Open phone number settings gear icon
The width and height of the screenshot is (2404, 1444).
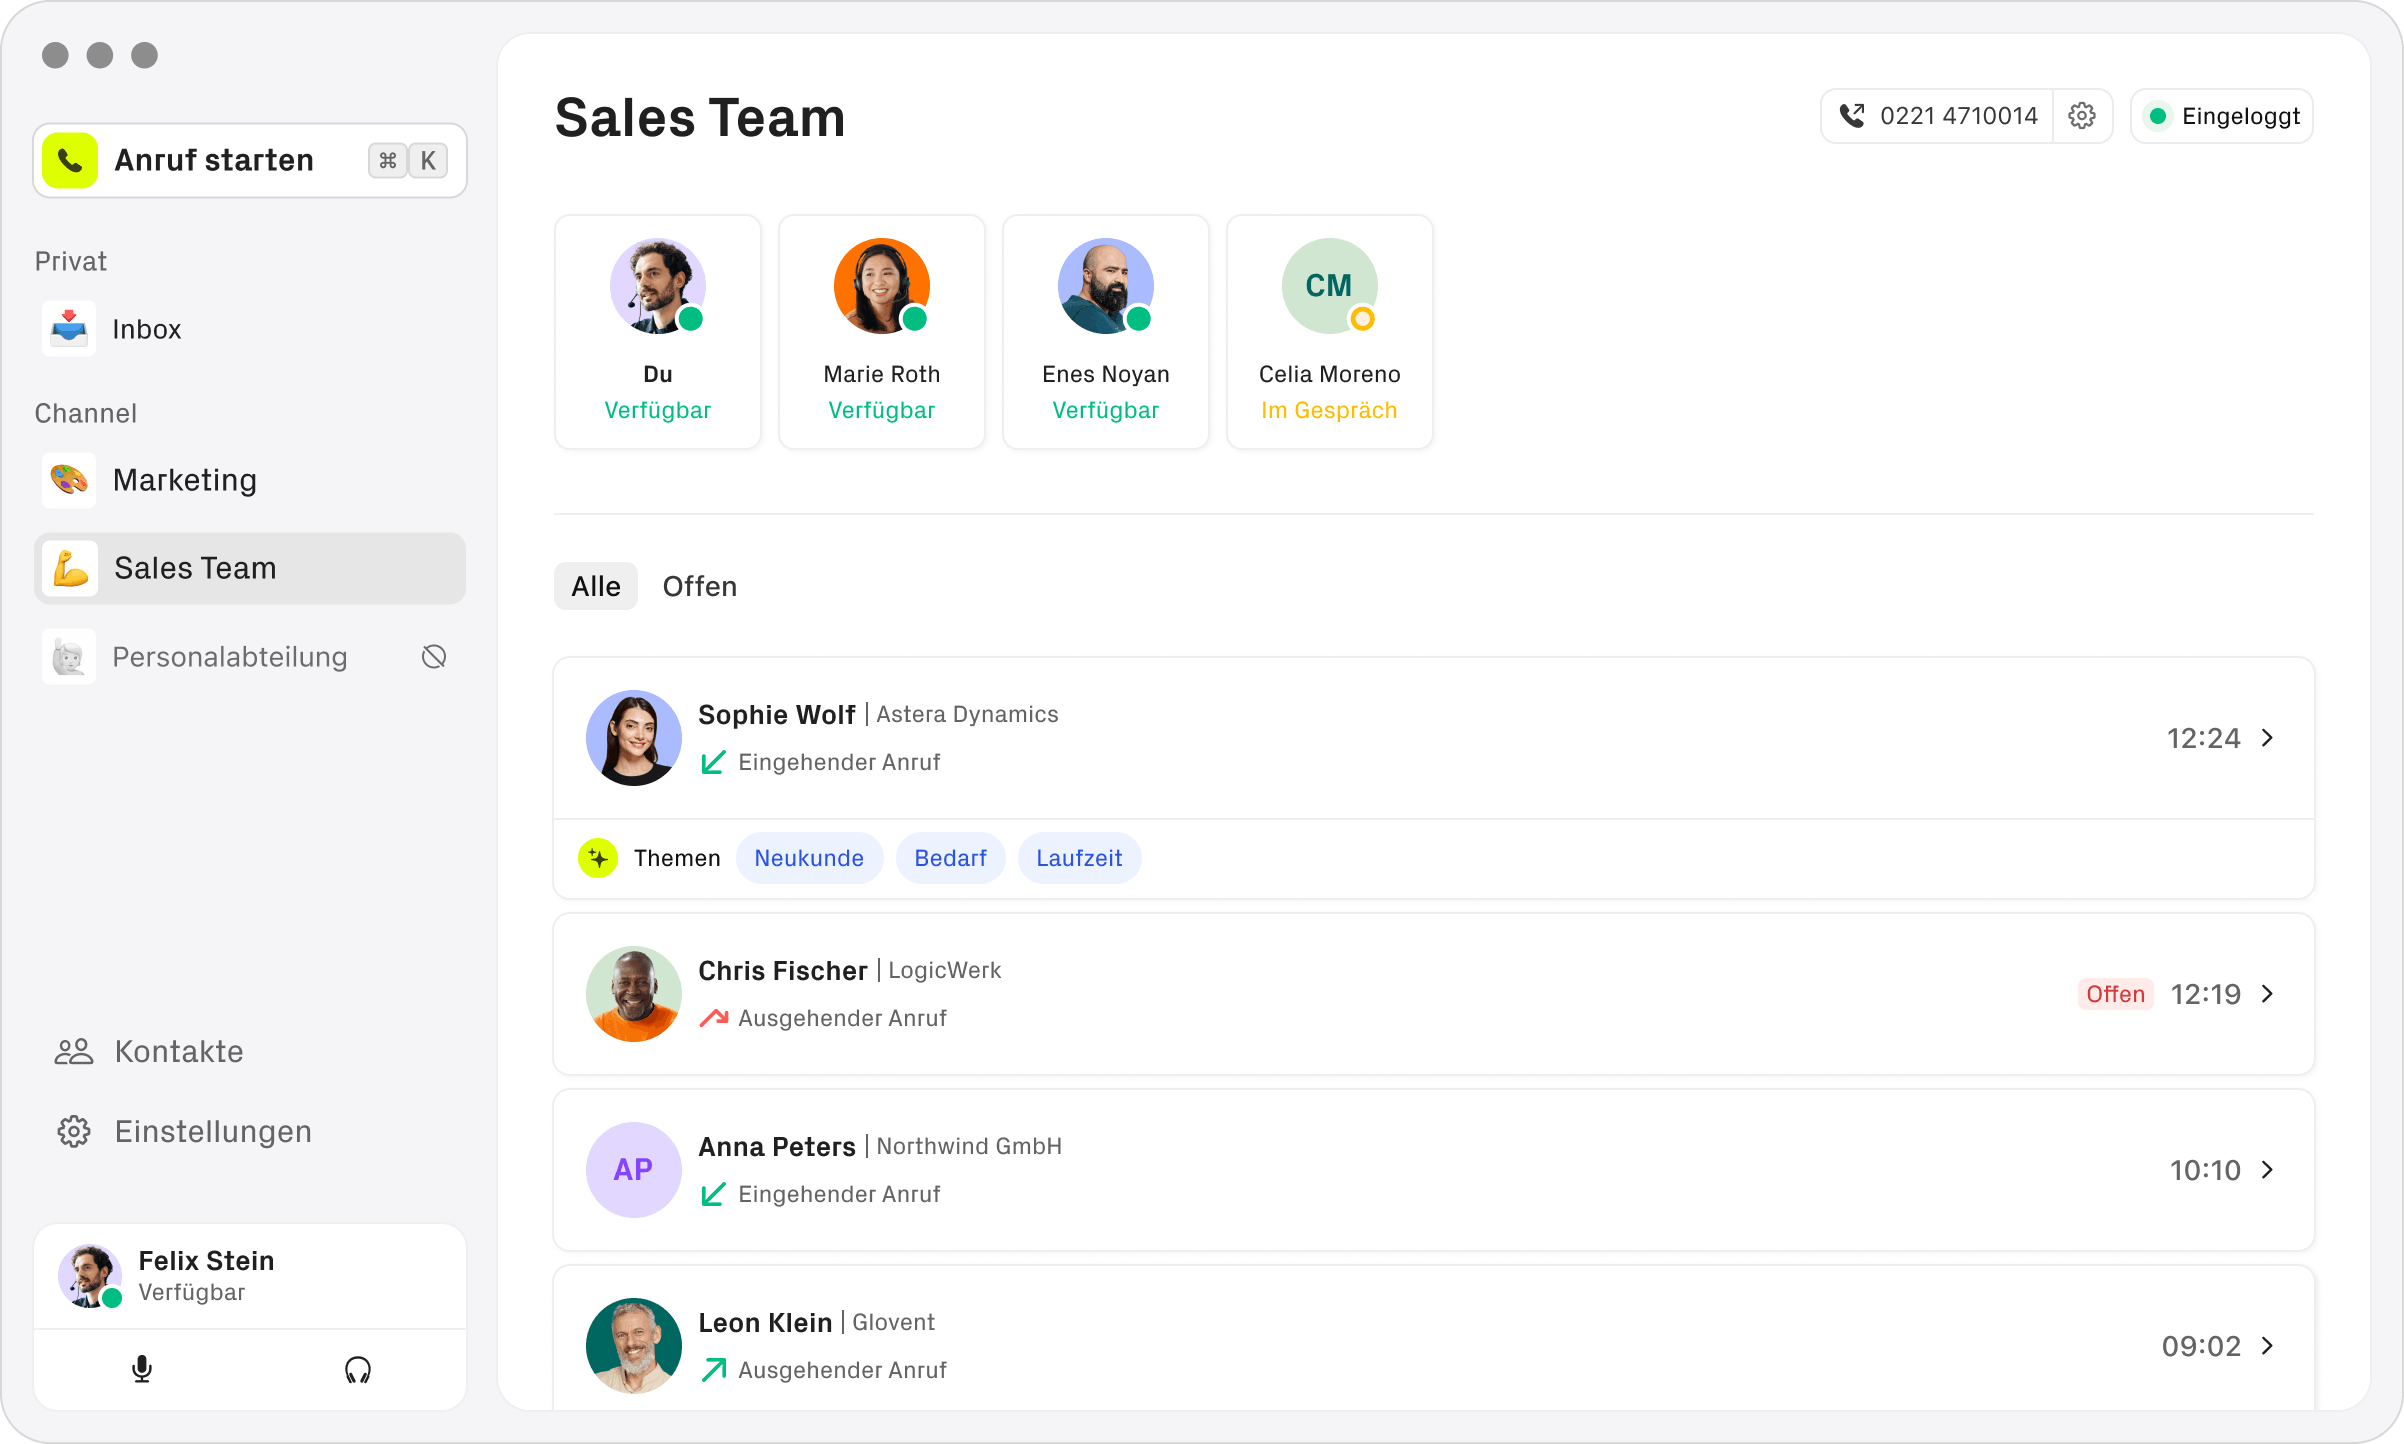pyautogui.click(x=2082, y=116)
